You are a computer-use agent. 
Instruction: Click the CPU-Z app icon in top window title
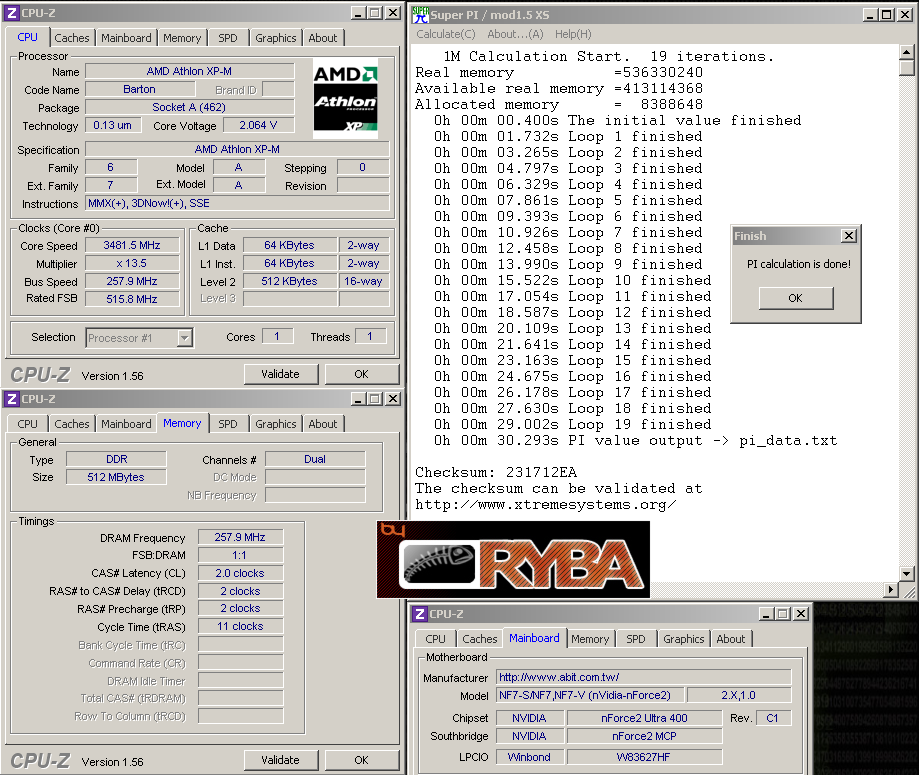coord(12,12)
